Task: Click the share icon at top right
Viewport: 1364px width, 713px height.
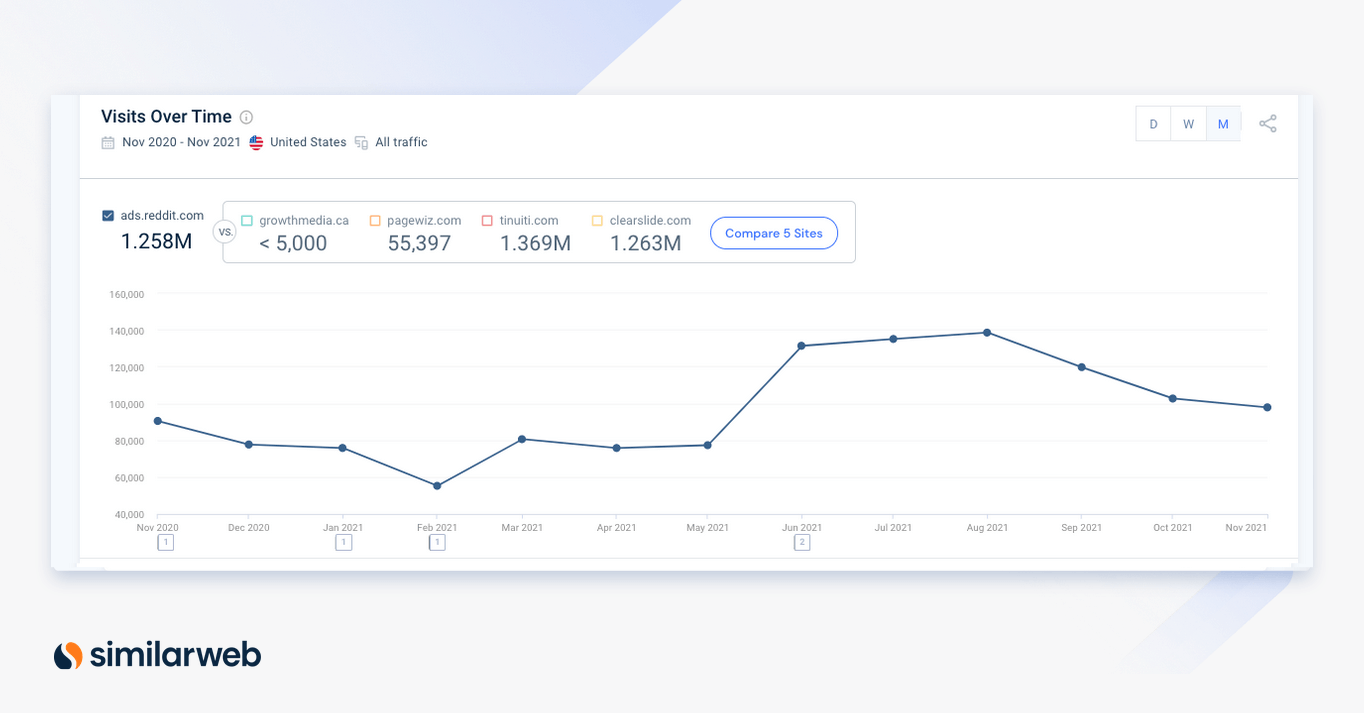Action: point(1268,124)
